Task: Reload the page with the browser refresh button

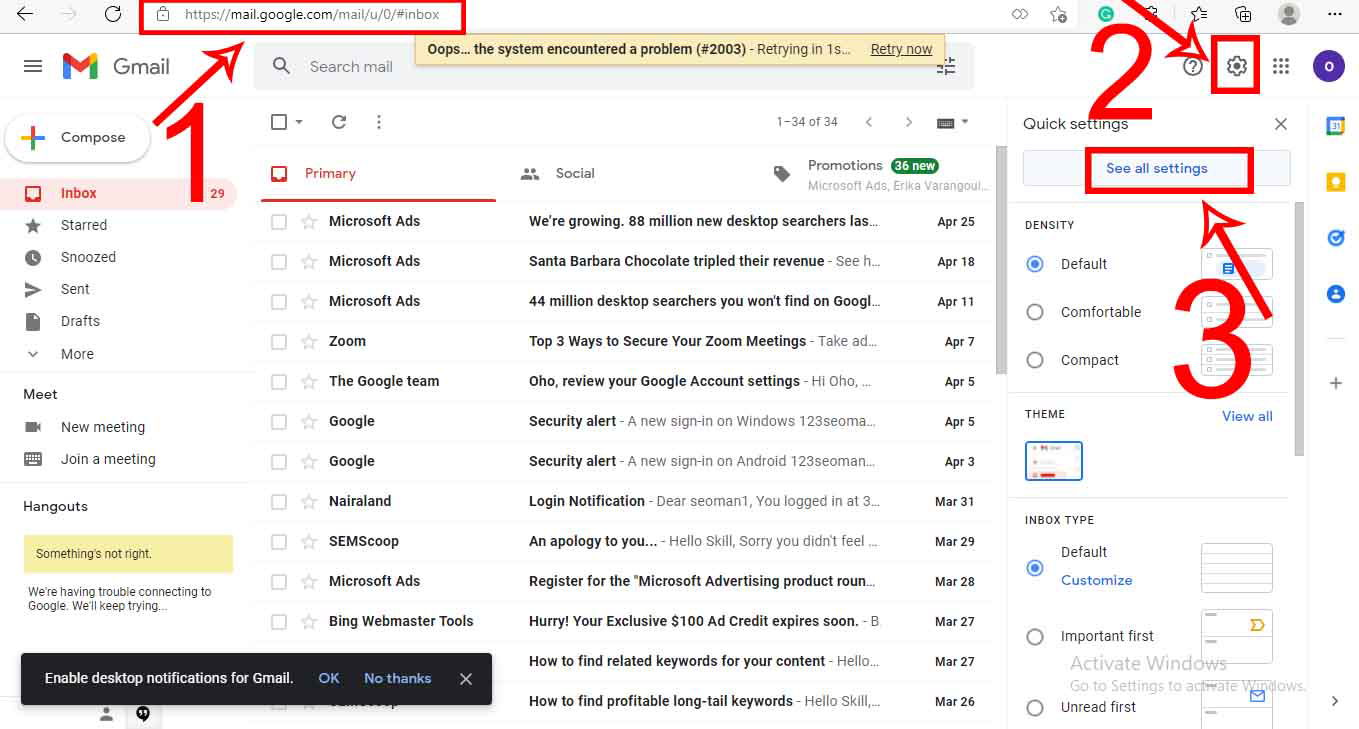Action: (x=113, y=14)
